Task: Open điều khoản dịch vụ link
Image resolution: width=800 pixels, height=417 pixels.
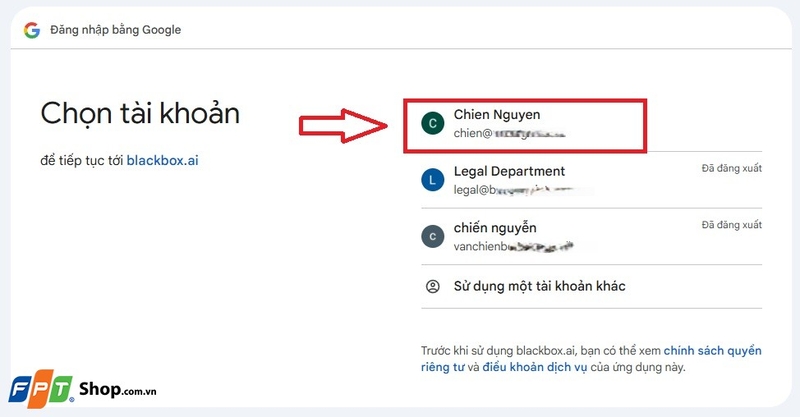Action: pyautogui.click(x=535, y=367)
